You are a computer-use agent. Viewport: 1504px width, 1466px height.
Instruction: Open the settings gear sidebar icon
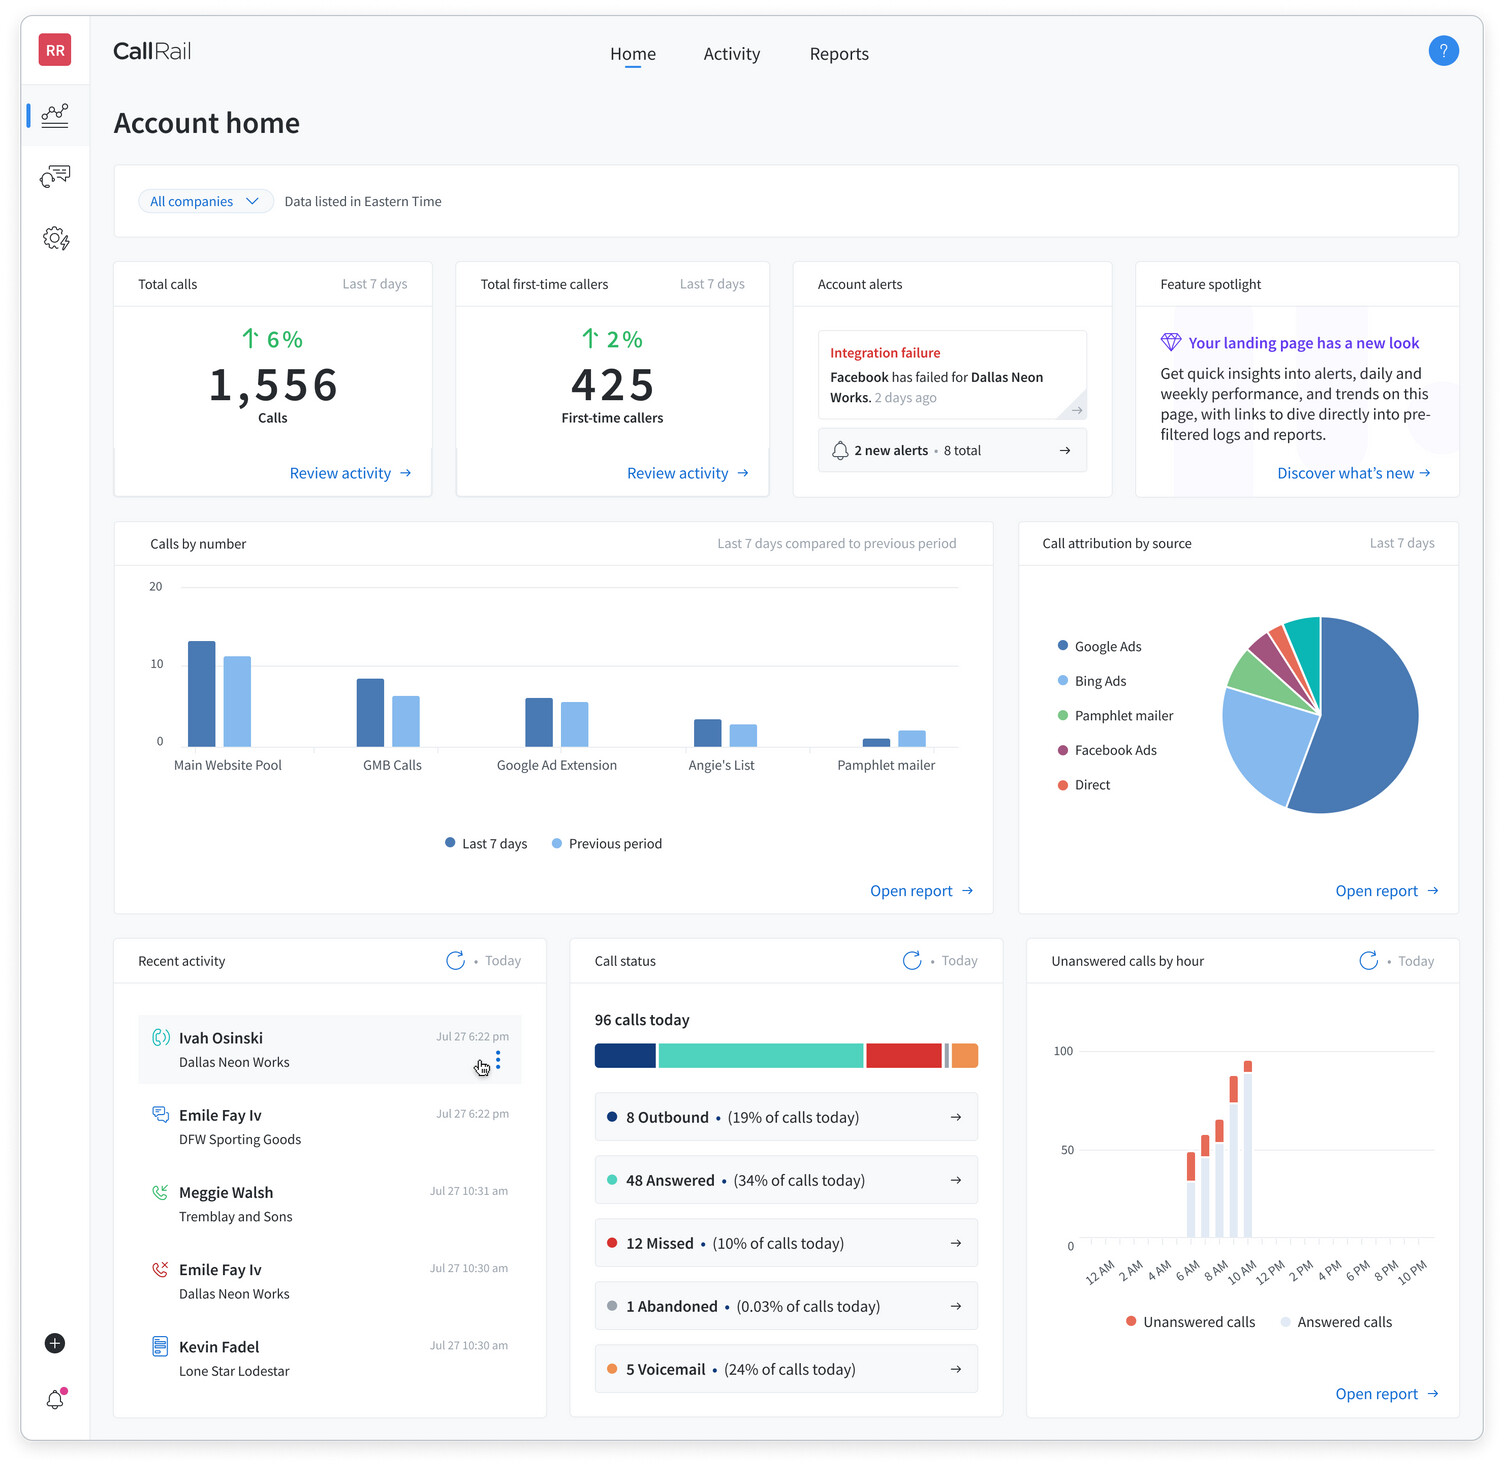coord(56,238)
